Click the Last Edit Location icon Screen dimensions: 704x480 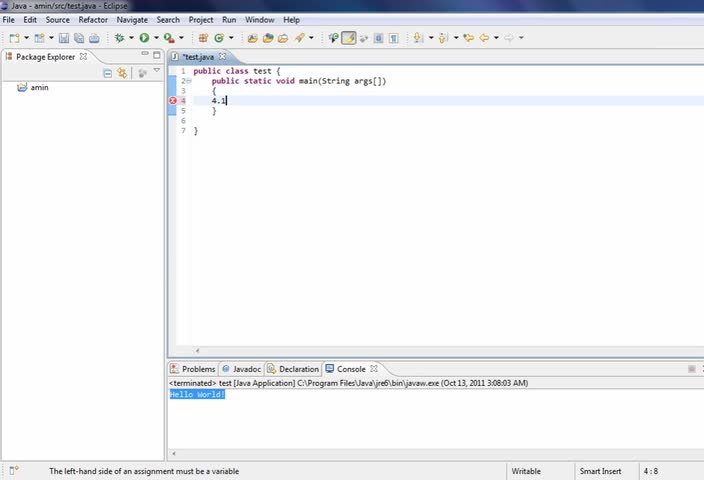point(469,38)
